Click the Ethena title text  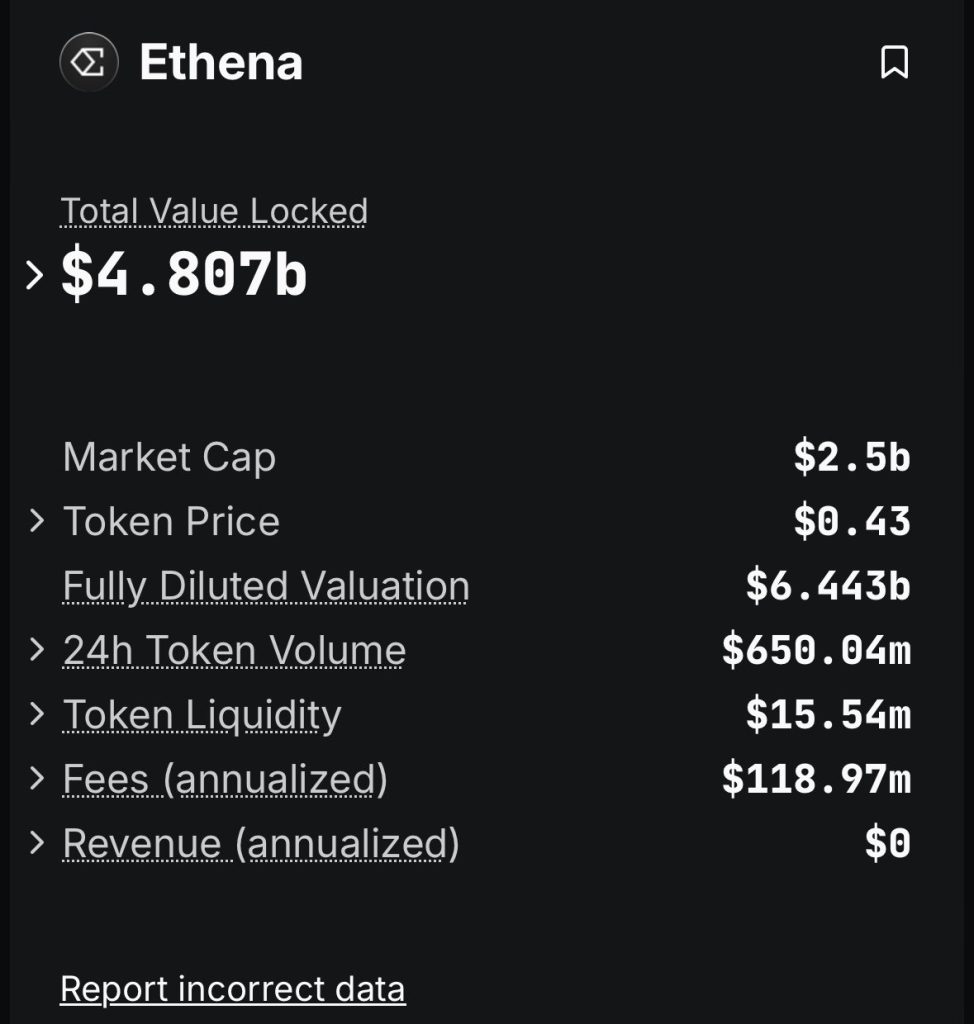coord(221,63)
